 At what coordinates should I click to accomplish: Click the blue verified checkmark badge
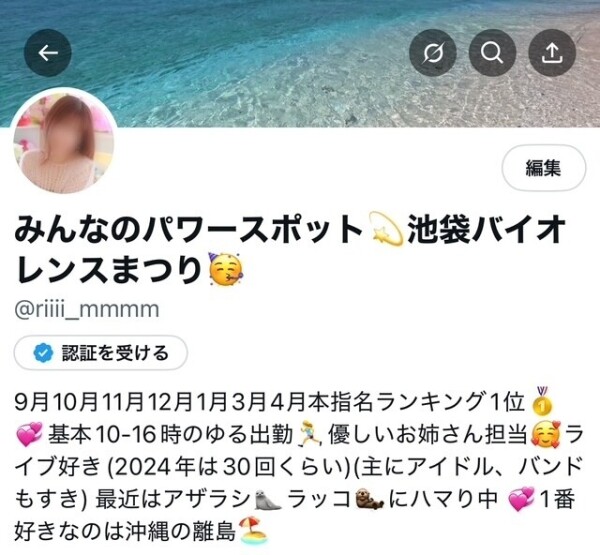tap(43, 353)
